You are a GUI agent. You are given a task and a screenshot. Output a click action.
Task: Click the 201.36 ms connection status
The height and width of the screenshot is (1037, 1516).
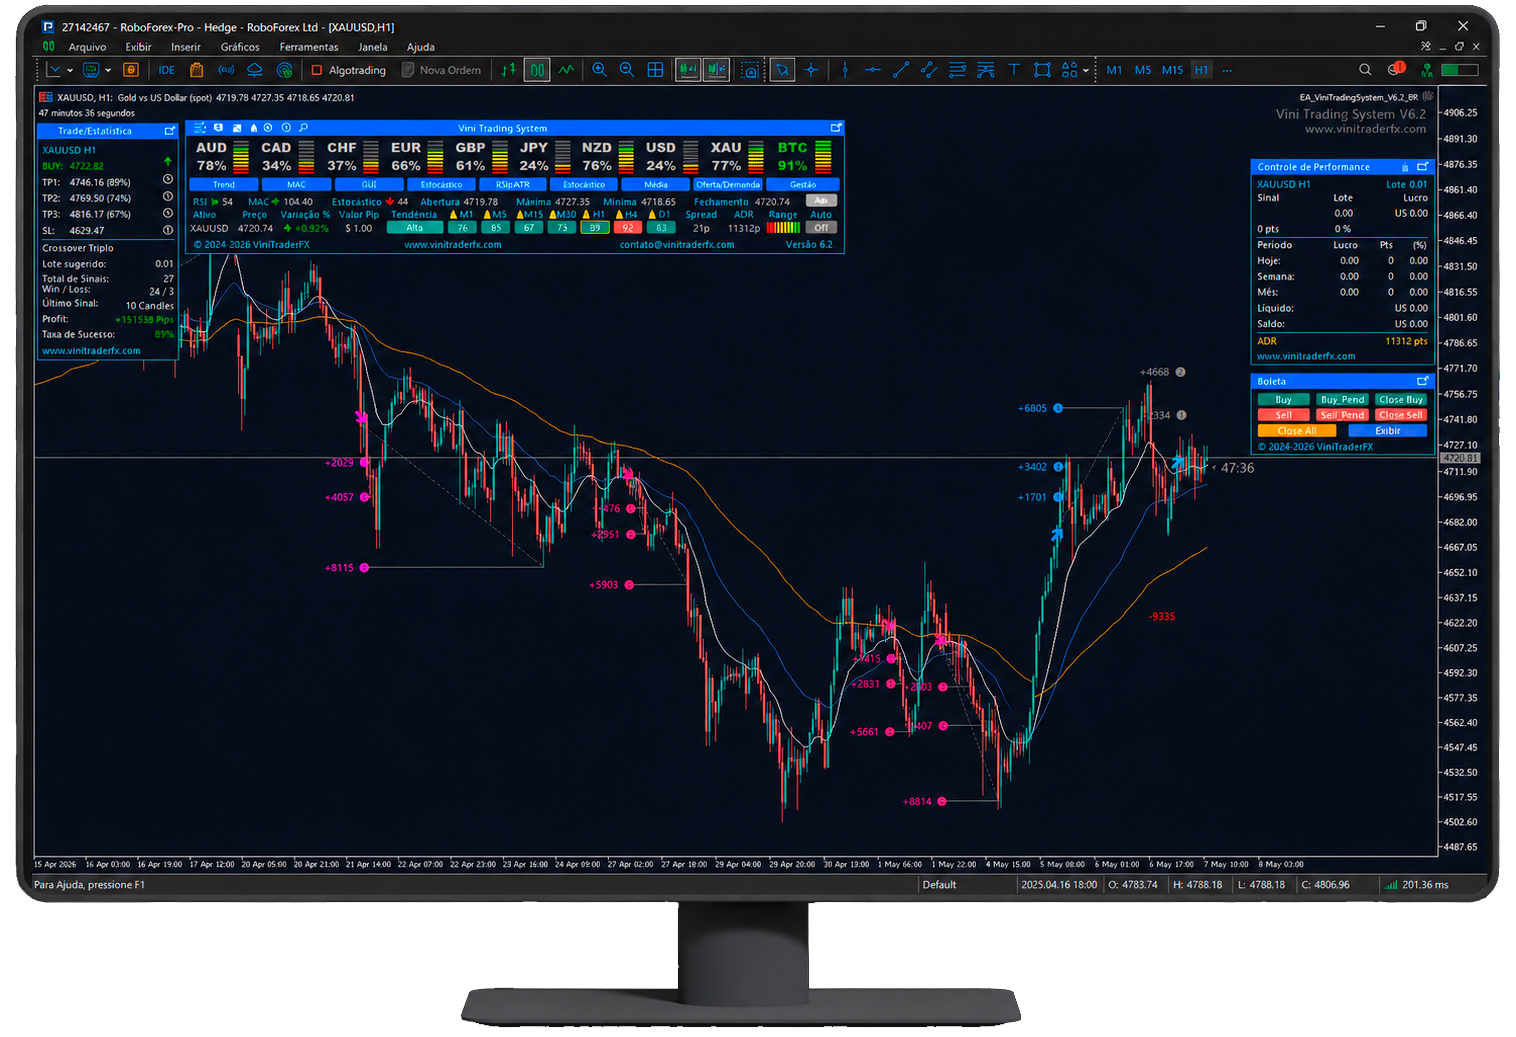tap(1416, 885)
